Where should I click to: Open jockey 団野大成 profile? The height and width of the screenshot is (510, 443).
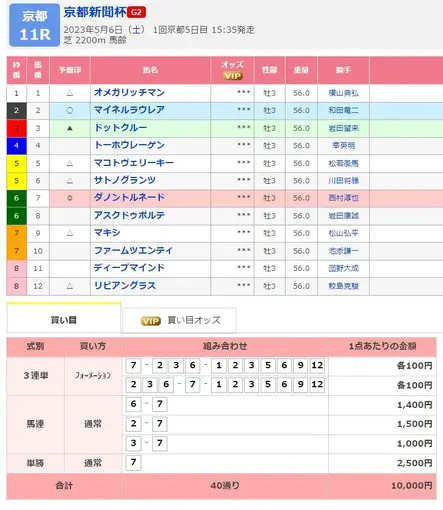[343, 268]
